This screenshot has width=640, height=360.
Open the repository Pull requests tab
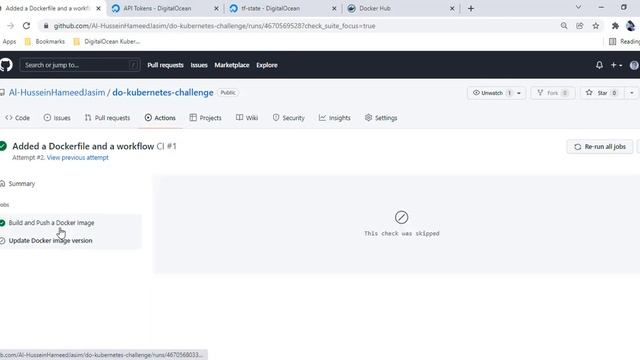point(107,118)
